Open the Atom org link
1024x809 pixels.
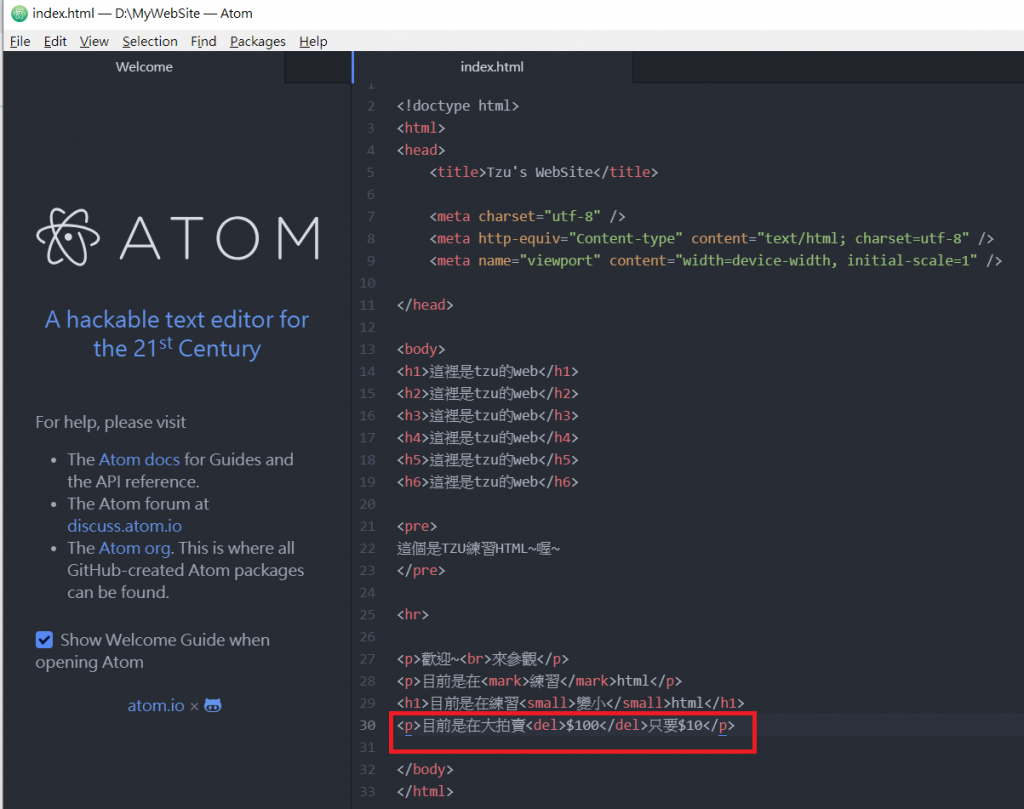(135, 548)
